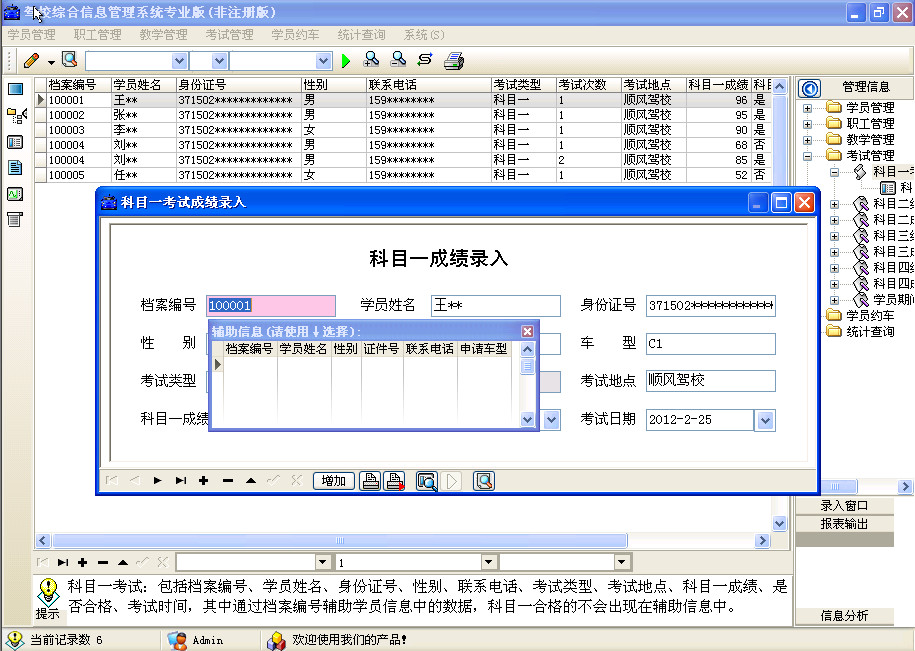Image resolution: width=915 pixels, height=651 pixels.
Task: Click the plus add-record icon in bottom grid navigator
Action: 82,562
